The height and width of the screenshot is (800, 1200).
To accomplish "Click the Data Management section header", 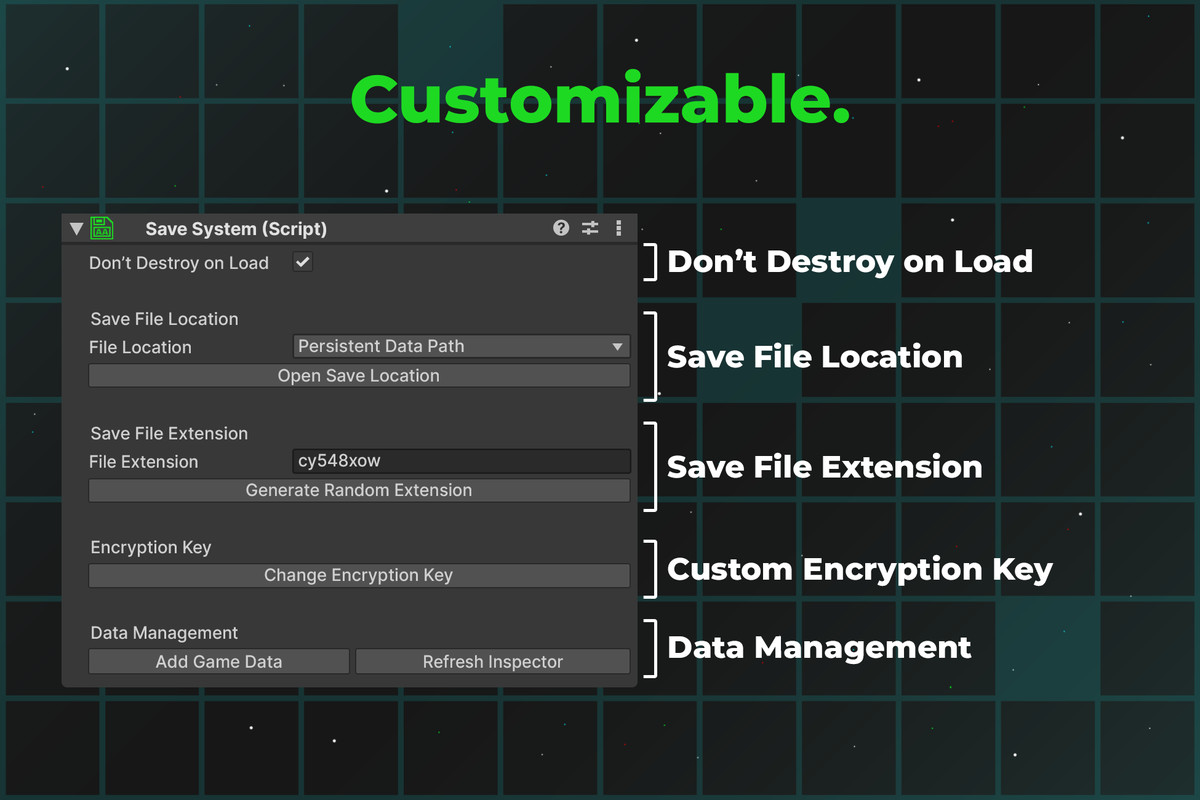I will (x=163, y=632).
